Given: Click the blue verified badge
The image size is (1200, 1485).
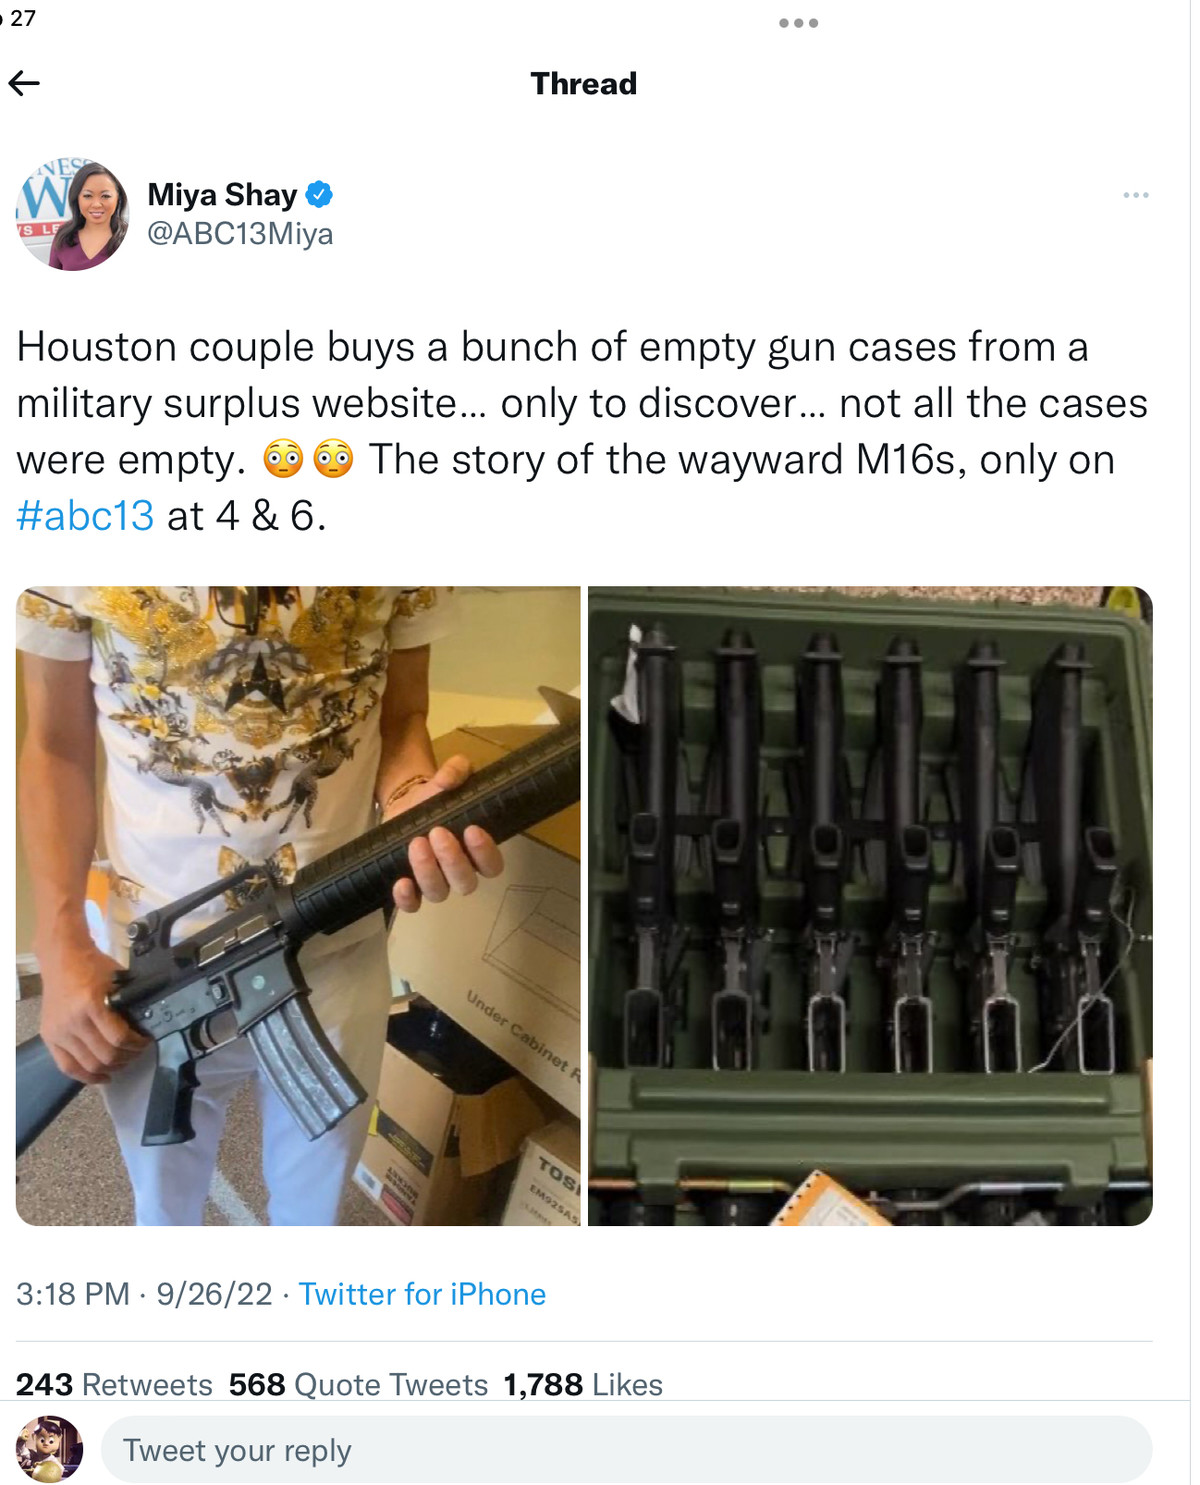Looking at the screenshot, I should (319, 194).
